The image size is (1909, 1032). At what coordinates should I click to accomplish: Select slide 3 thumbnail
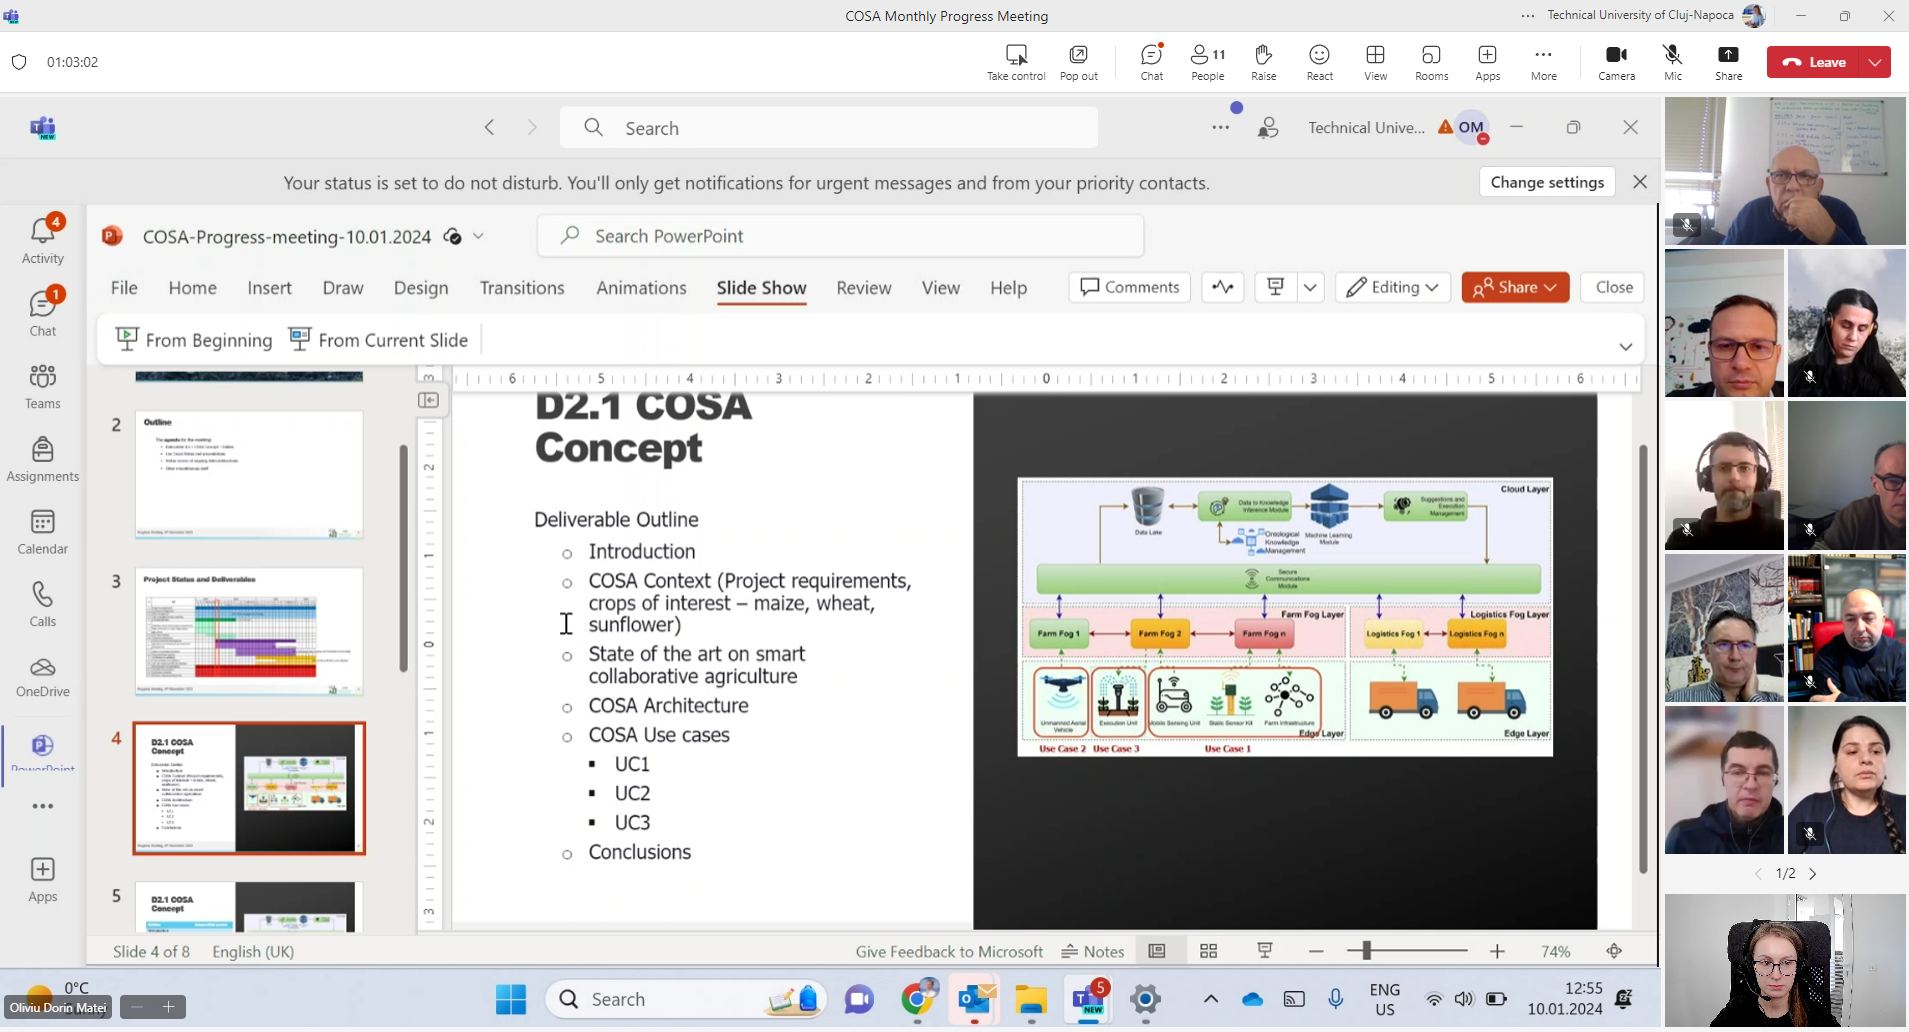pos(249,631)
